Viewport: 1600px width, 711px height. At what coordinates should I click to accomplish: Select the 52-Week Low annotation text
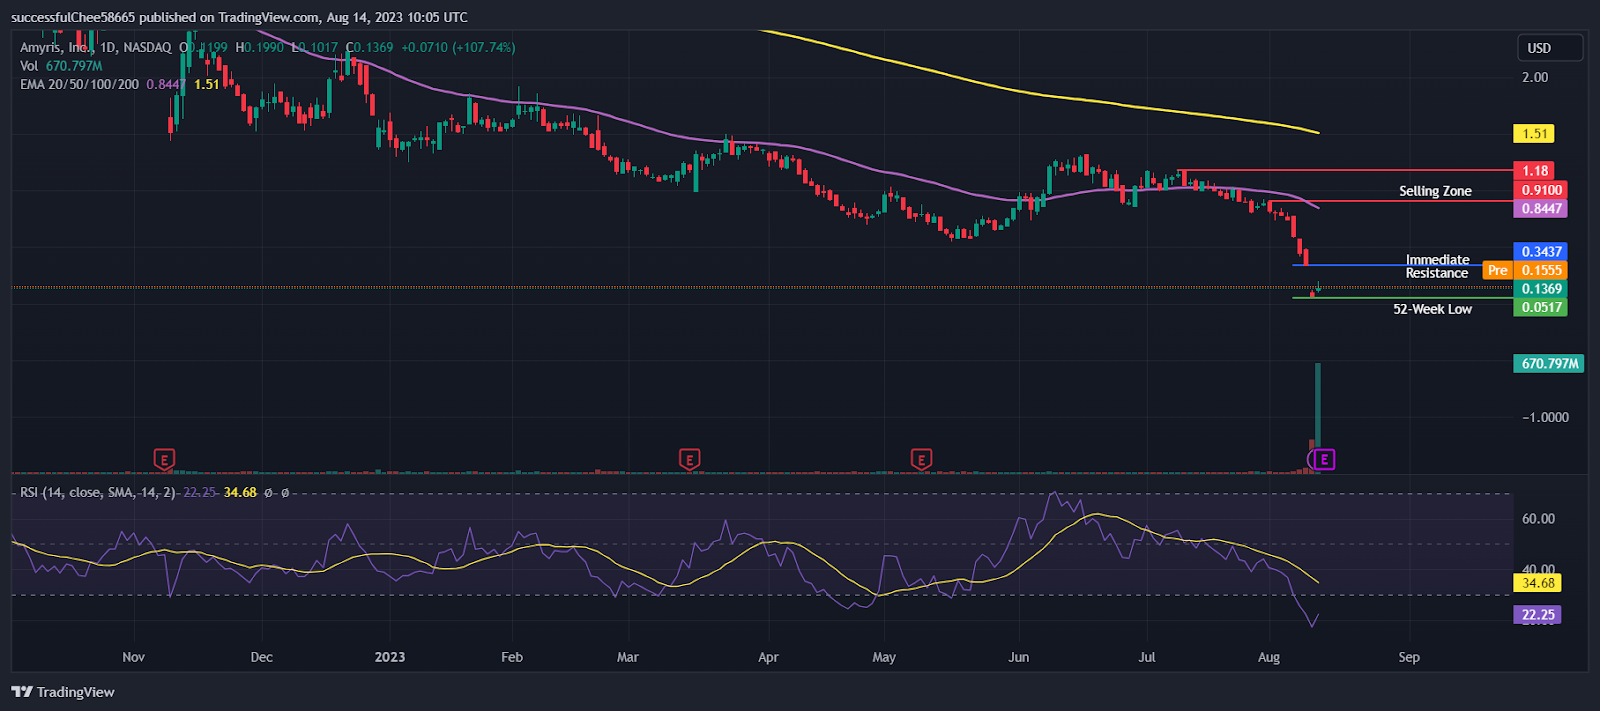point(1432,309)
